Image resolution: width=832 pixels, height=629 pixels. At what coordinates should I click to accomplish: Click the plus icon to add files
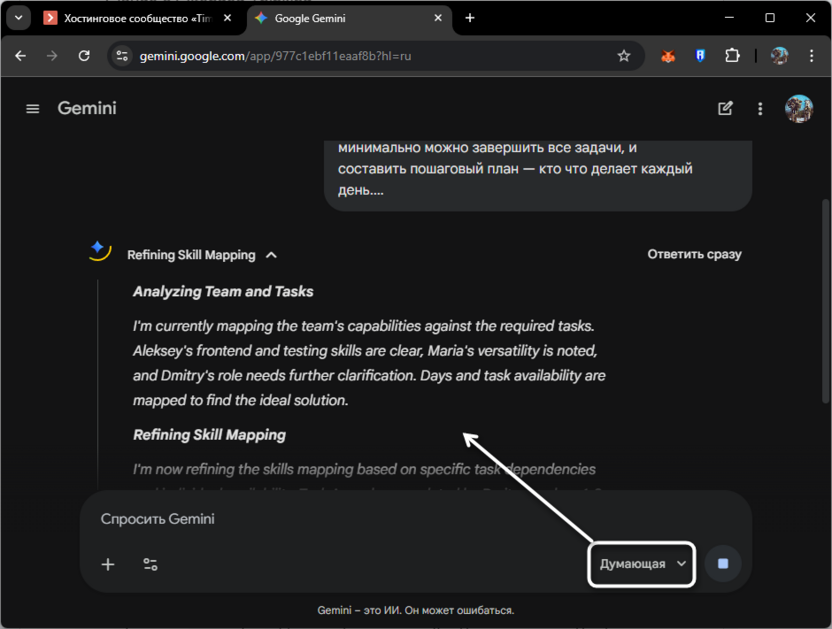pyautogui.click(x=108, y=564)
